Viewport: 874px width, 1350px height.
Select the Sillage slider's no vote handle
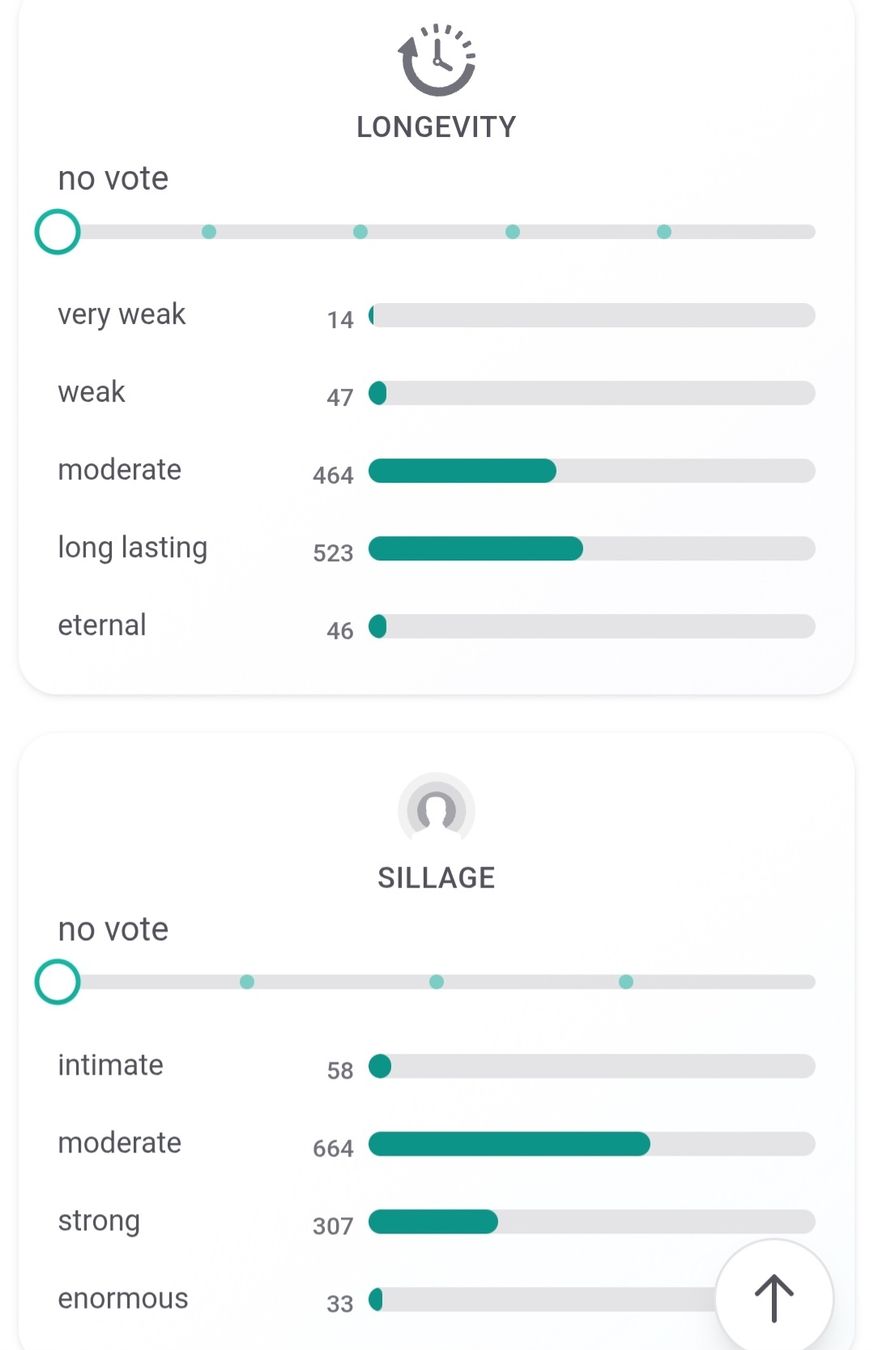(x=57, y=982)
